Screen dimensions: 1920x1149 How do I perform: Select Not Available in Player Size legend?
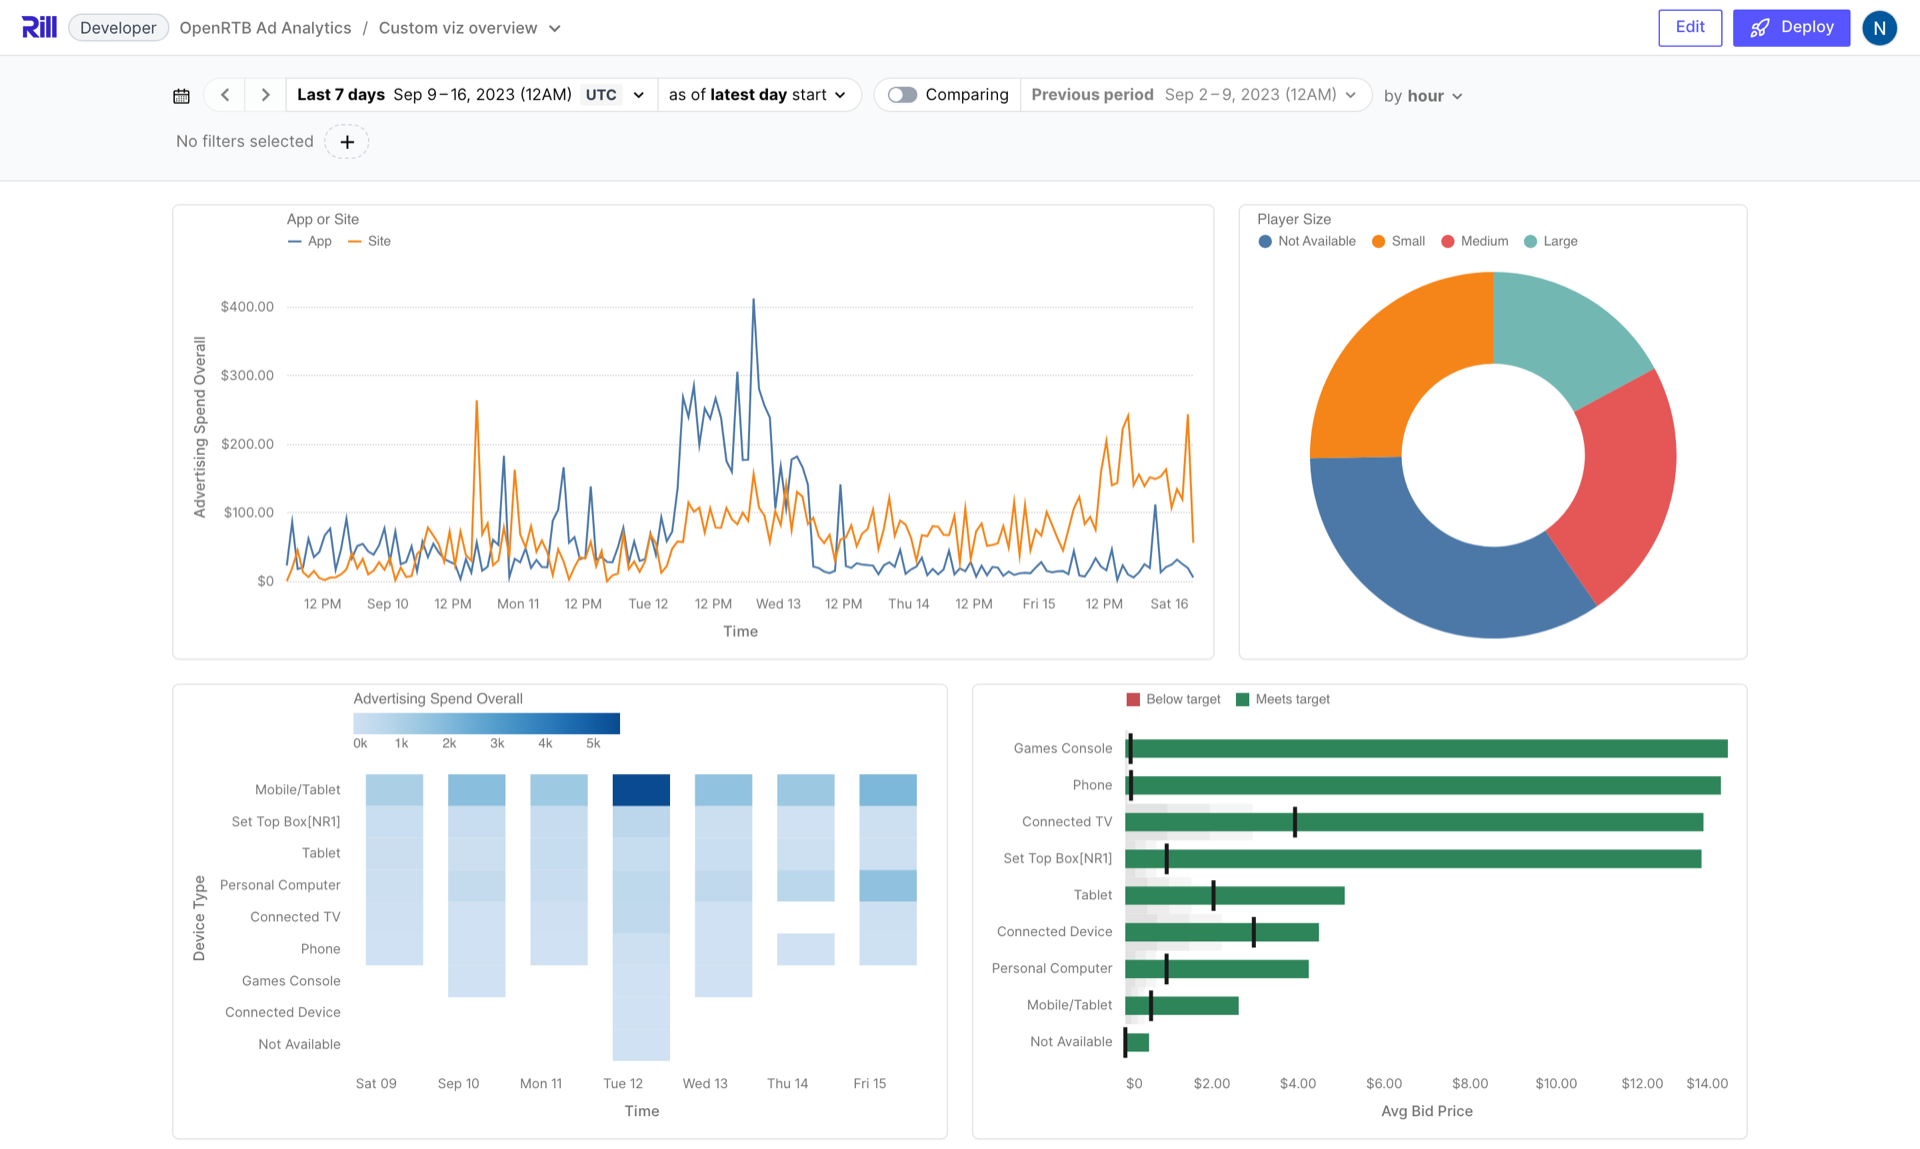click(1307, 241)
